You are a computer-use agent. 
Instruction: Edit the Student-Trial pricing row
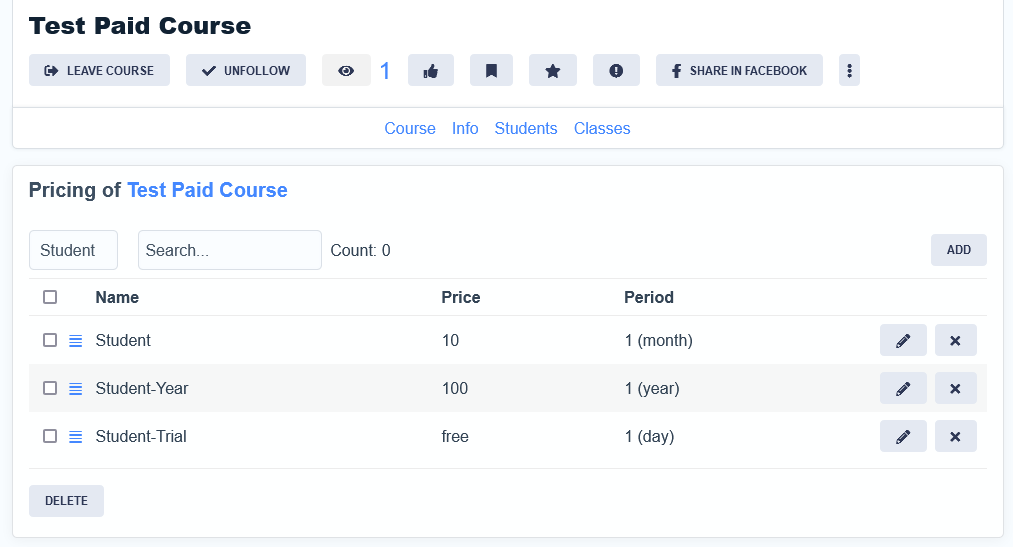coord(903,436)
